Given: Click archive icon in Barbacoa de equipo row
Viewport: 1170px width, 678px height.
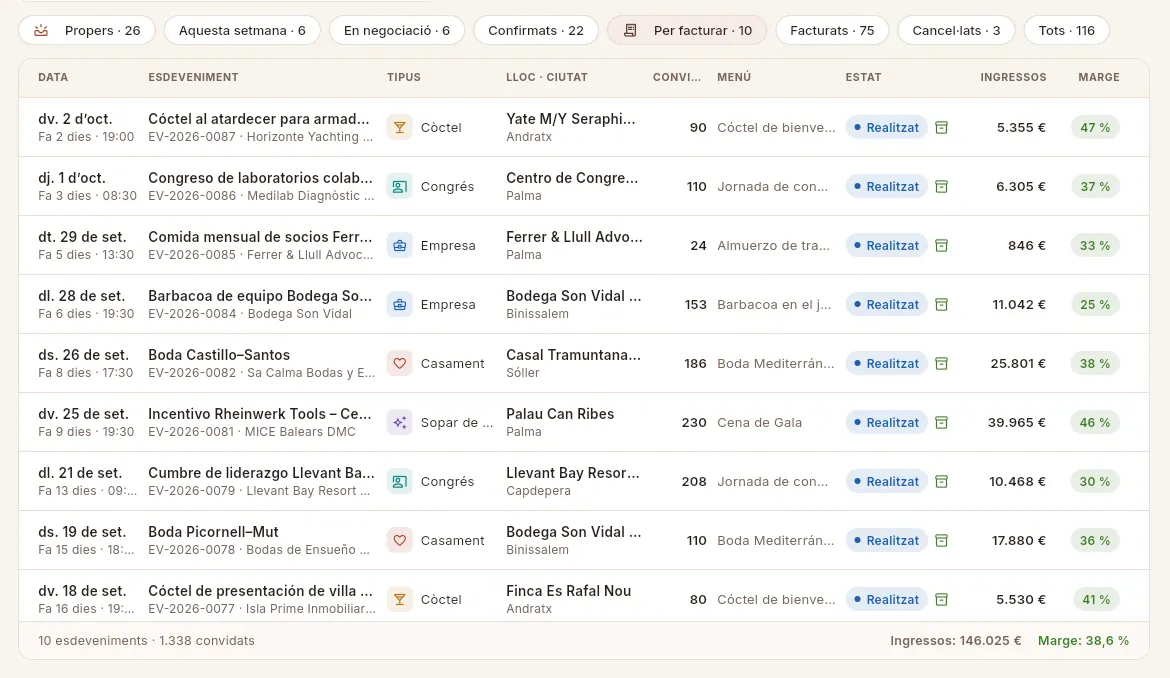Looking at the screenshot, I should 942,304.
